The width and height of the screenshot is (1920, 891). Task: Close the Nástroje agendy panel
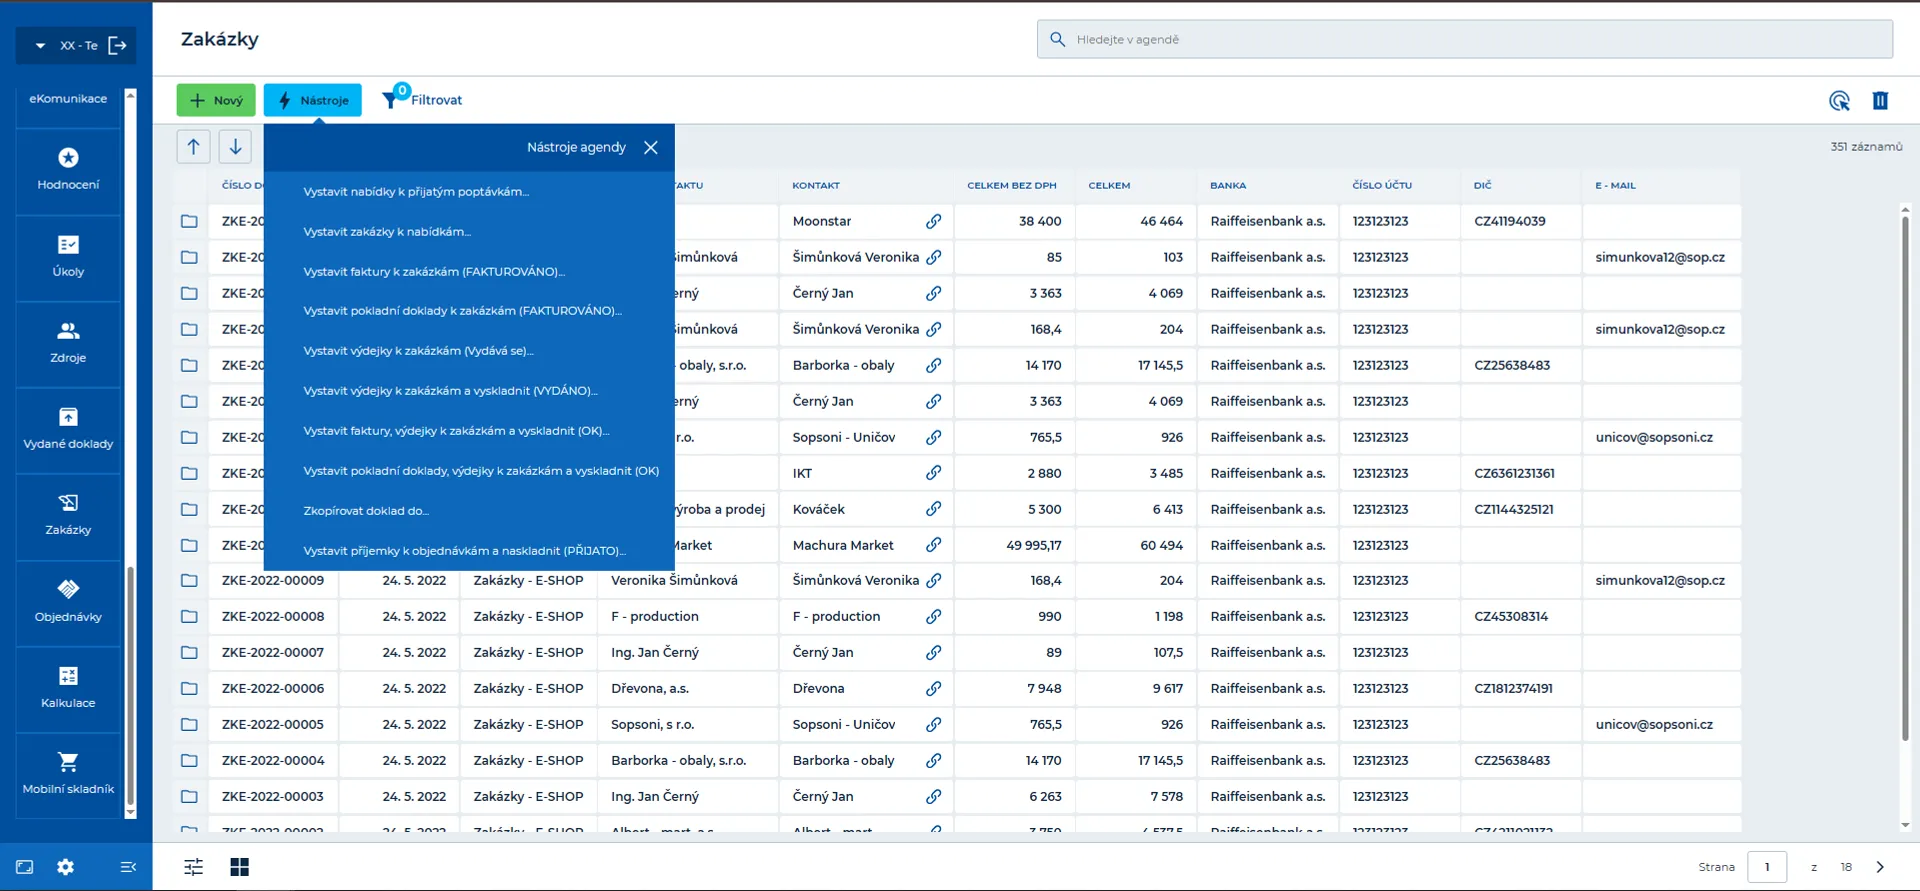(651, 147)
